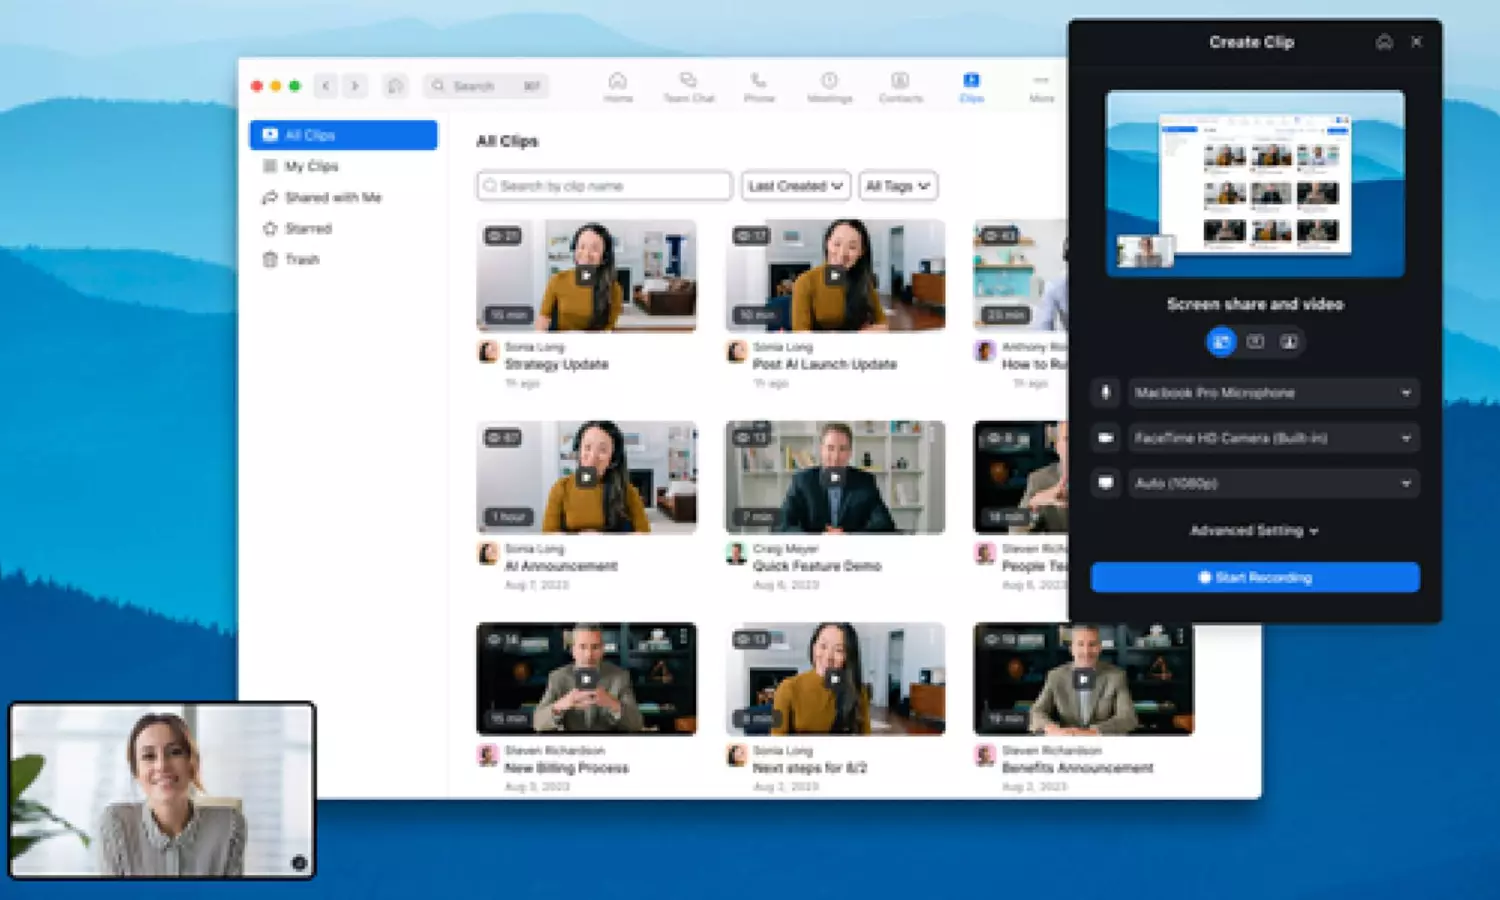The image size is (1500, 900).
Task: Open the FaceTime HD Camera dropdown
Action: click(1273, 438)
